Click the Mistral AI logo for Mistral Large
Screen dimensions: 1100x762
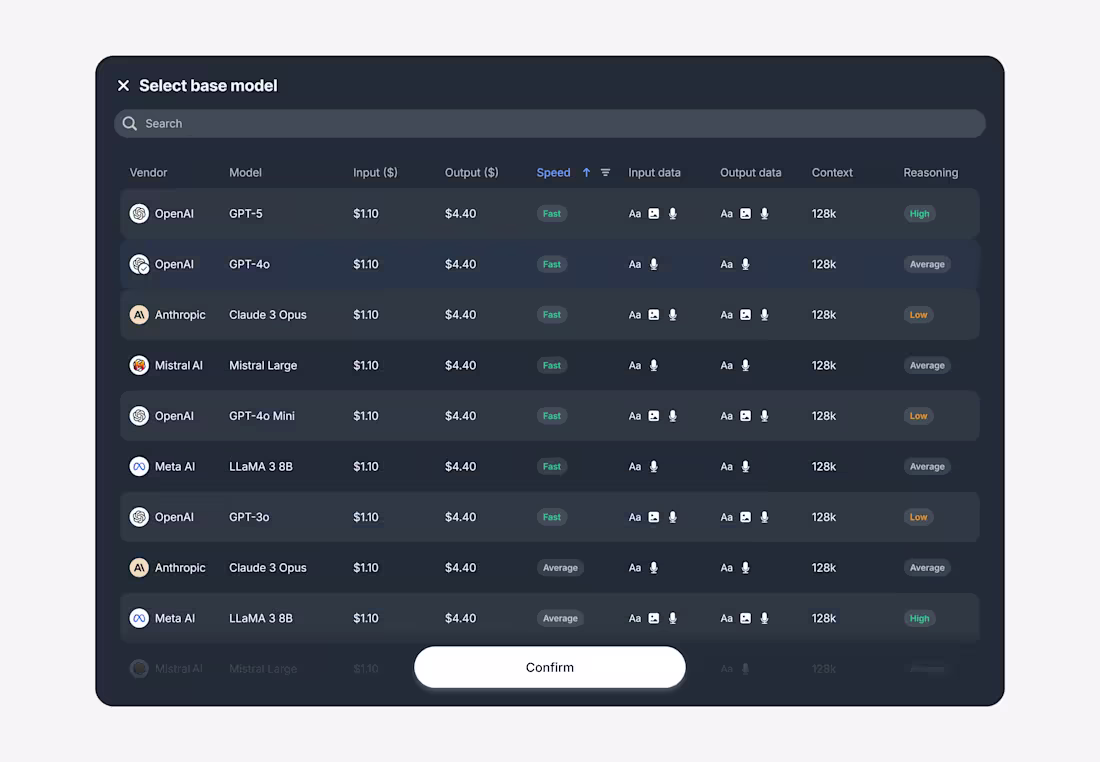pyautogui.click(x=139, y=366)
